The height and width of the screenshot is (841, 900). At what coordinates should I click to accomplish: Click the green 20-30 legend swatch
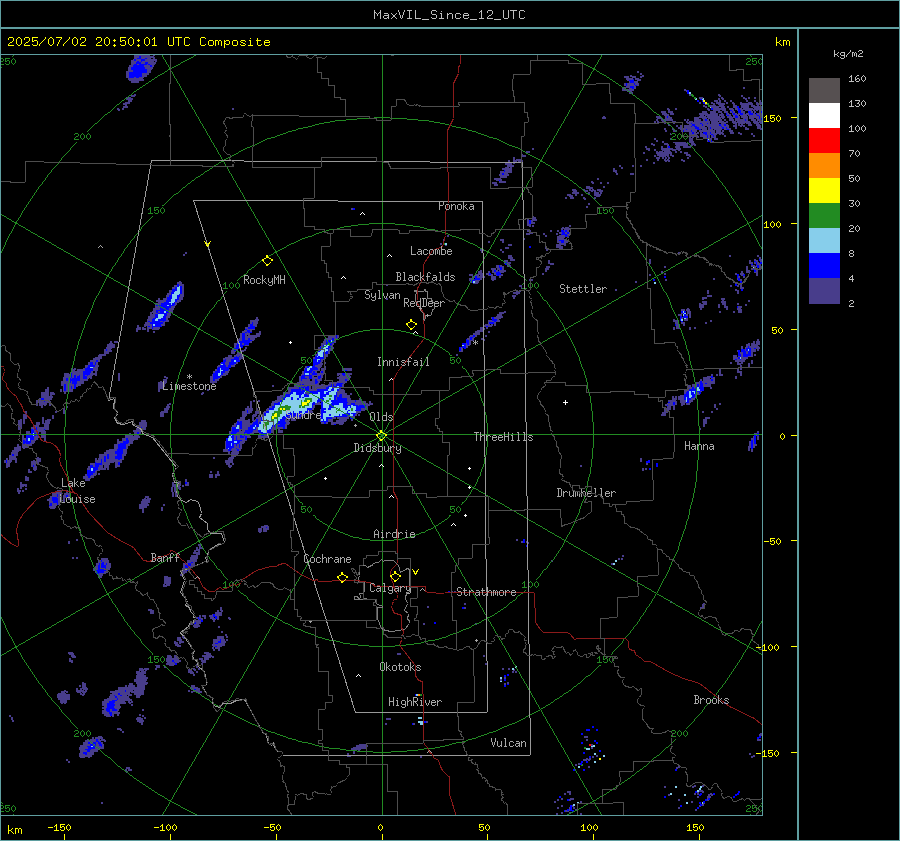tap(824, 216)
